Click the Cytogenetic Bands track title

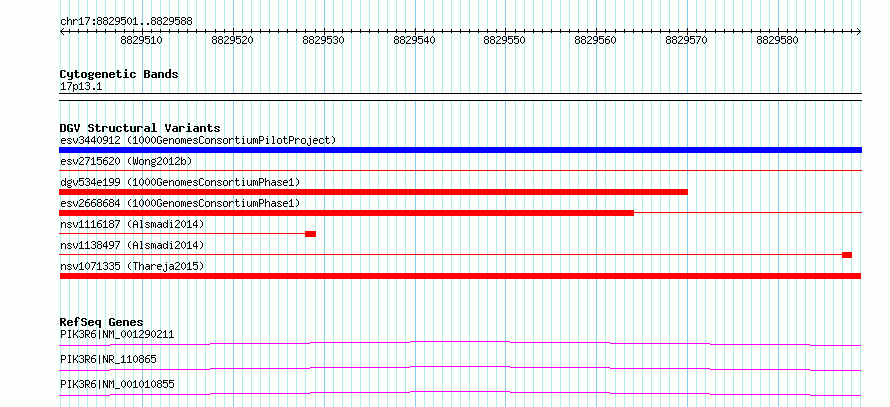119,74
